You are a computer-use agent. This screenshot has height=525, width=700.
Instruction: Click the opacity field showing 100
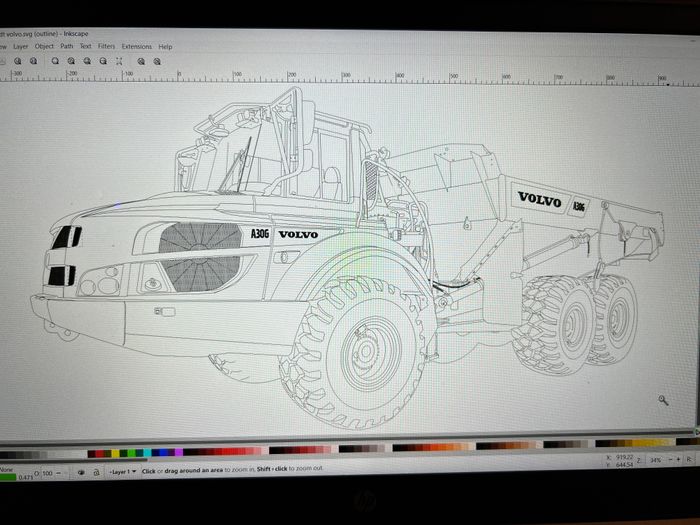click(x=47, y=473)
